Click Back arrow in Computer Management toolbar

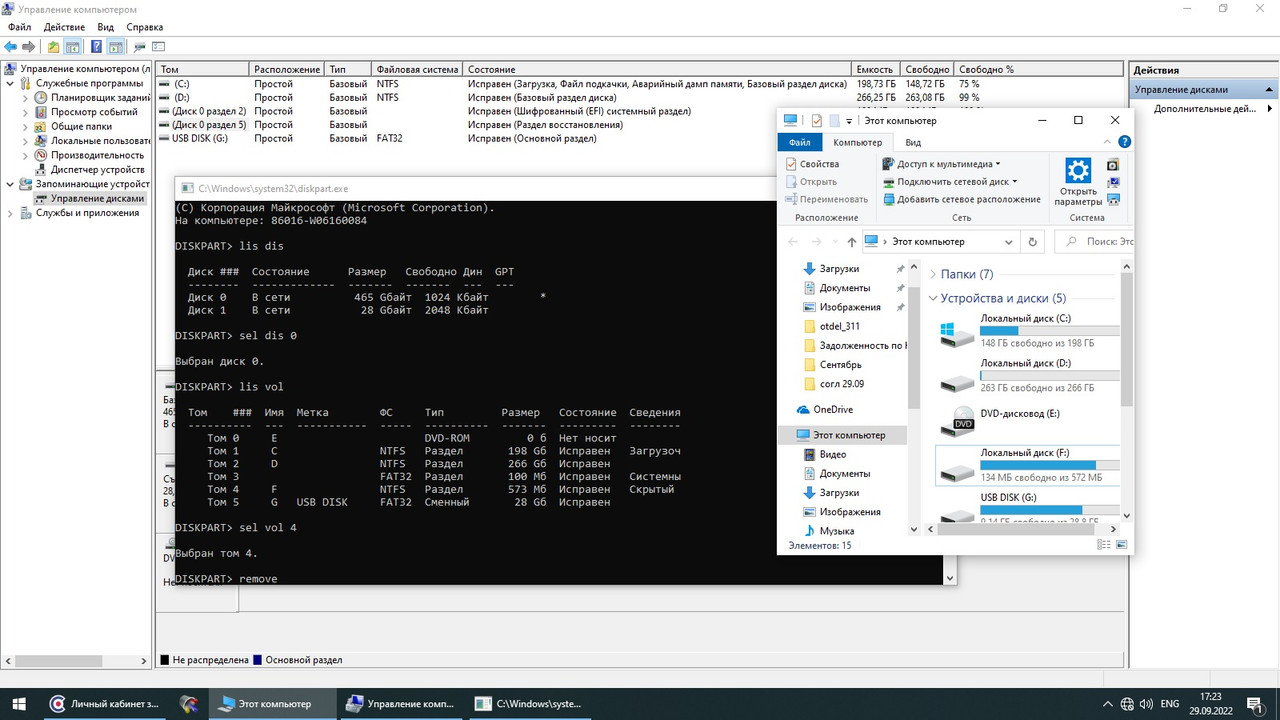tap(11, 47)
